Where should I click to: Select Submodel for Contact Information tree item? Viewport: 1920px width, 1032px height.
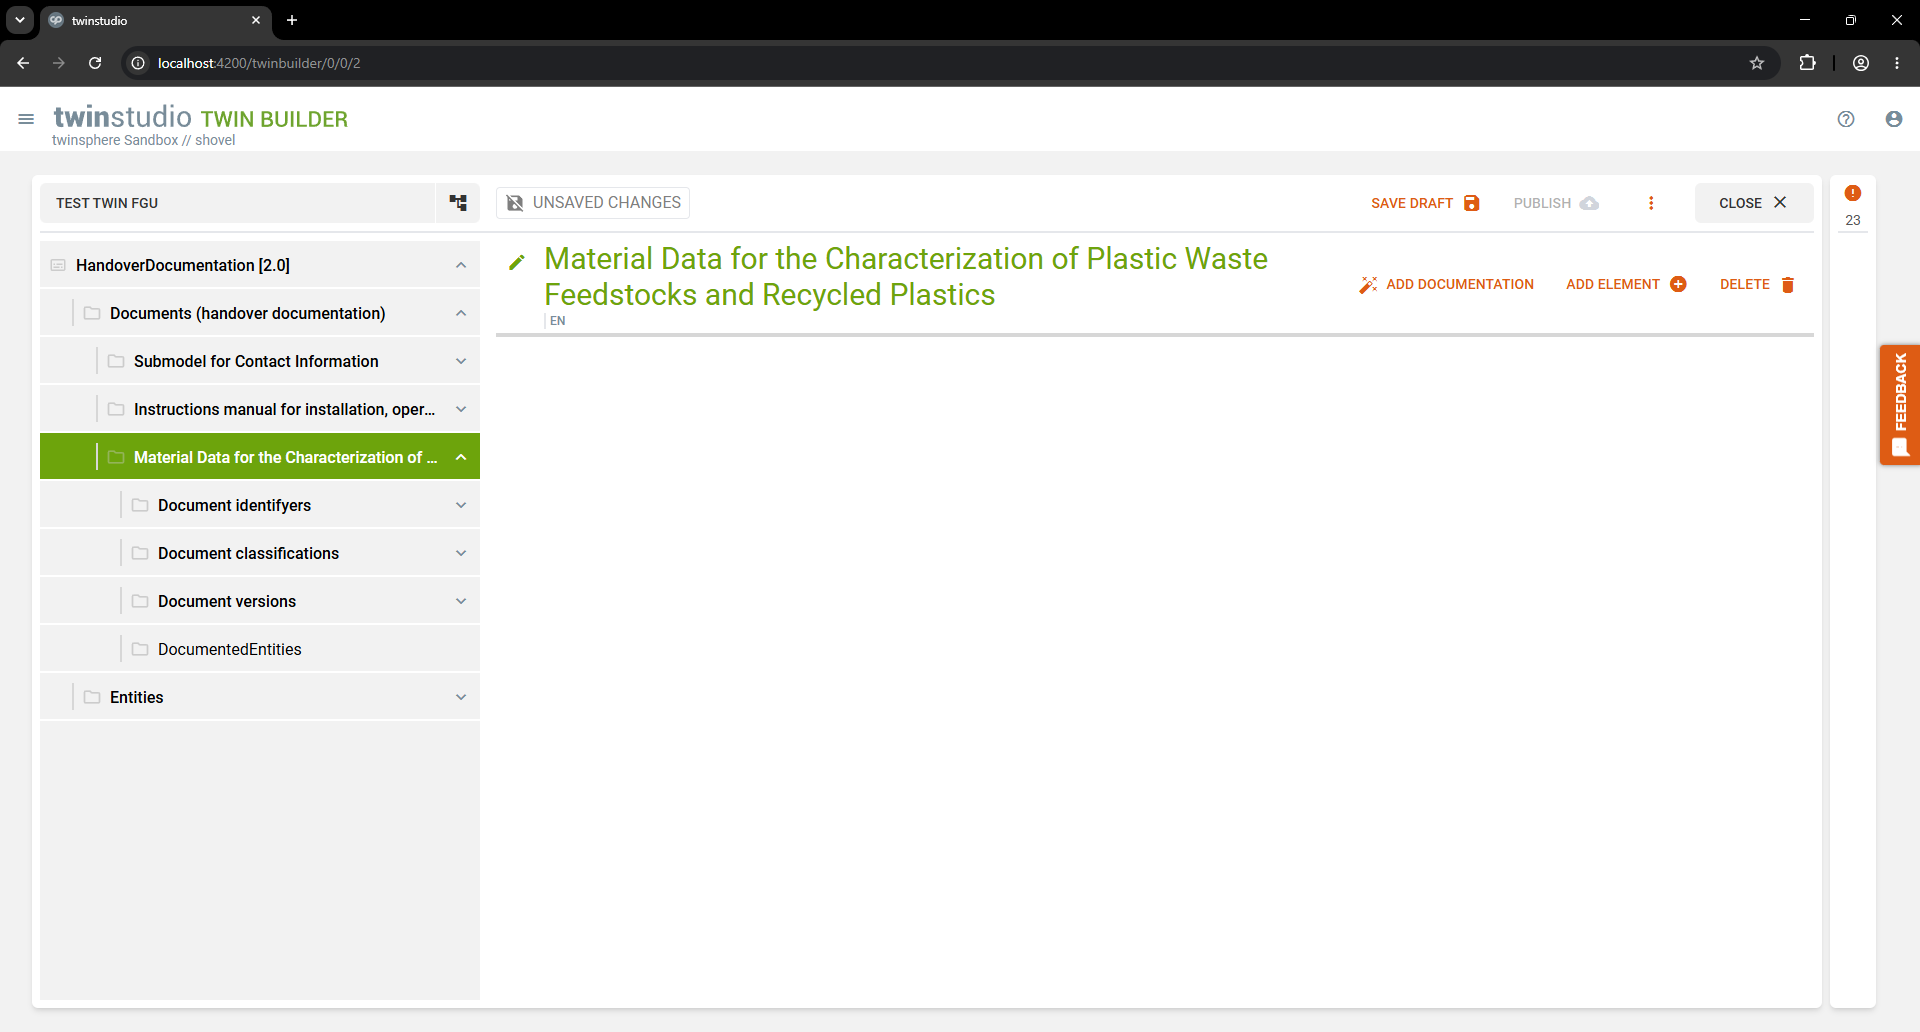point(260,361)
